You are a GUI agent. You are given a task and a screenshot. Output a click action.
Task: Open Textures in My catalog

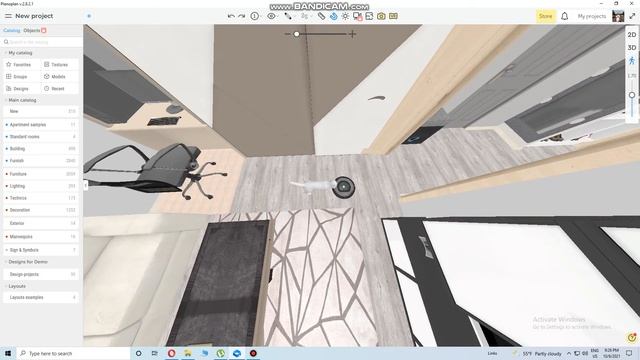(60, 64)
